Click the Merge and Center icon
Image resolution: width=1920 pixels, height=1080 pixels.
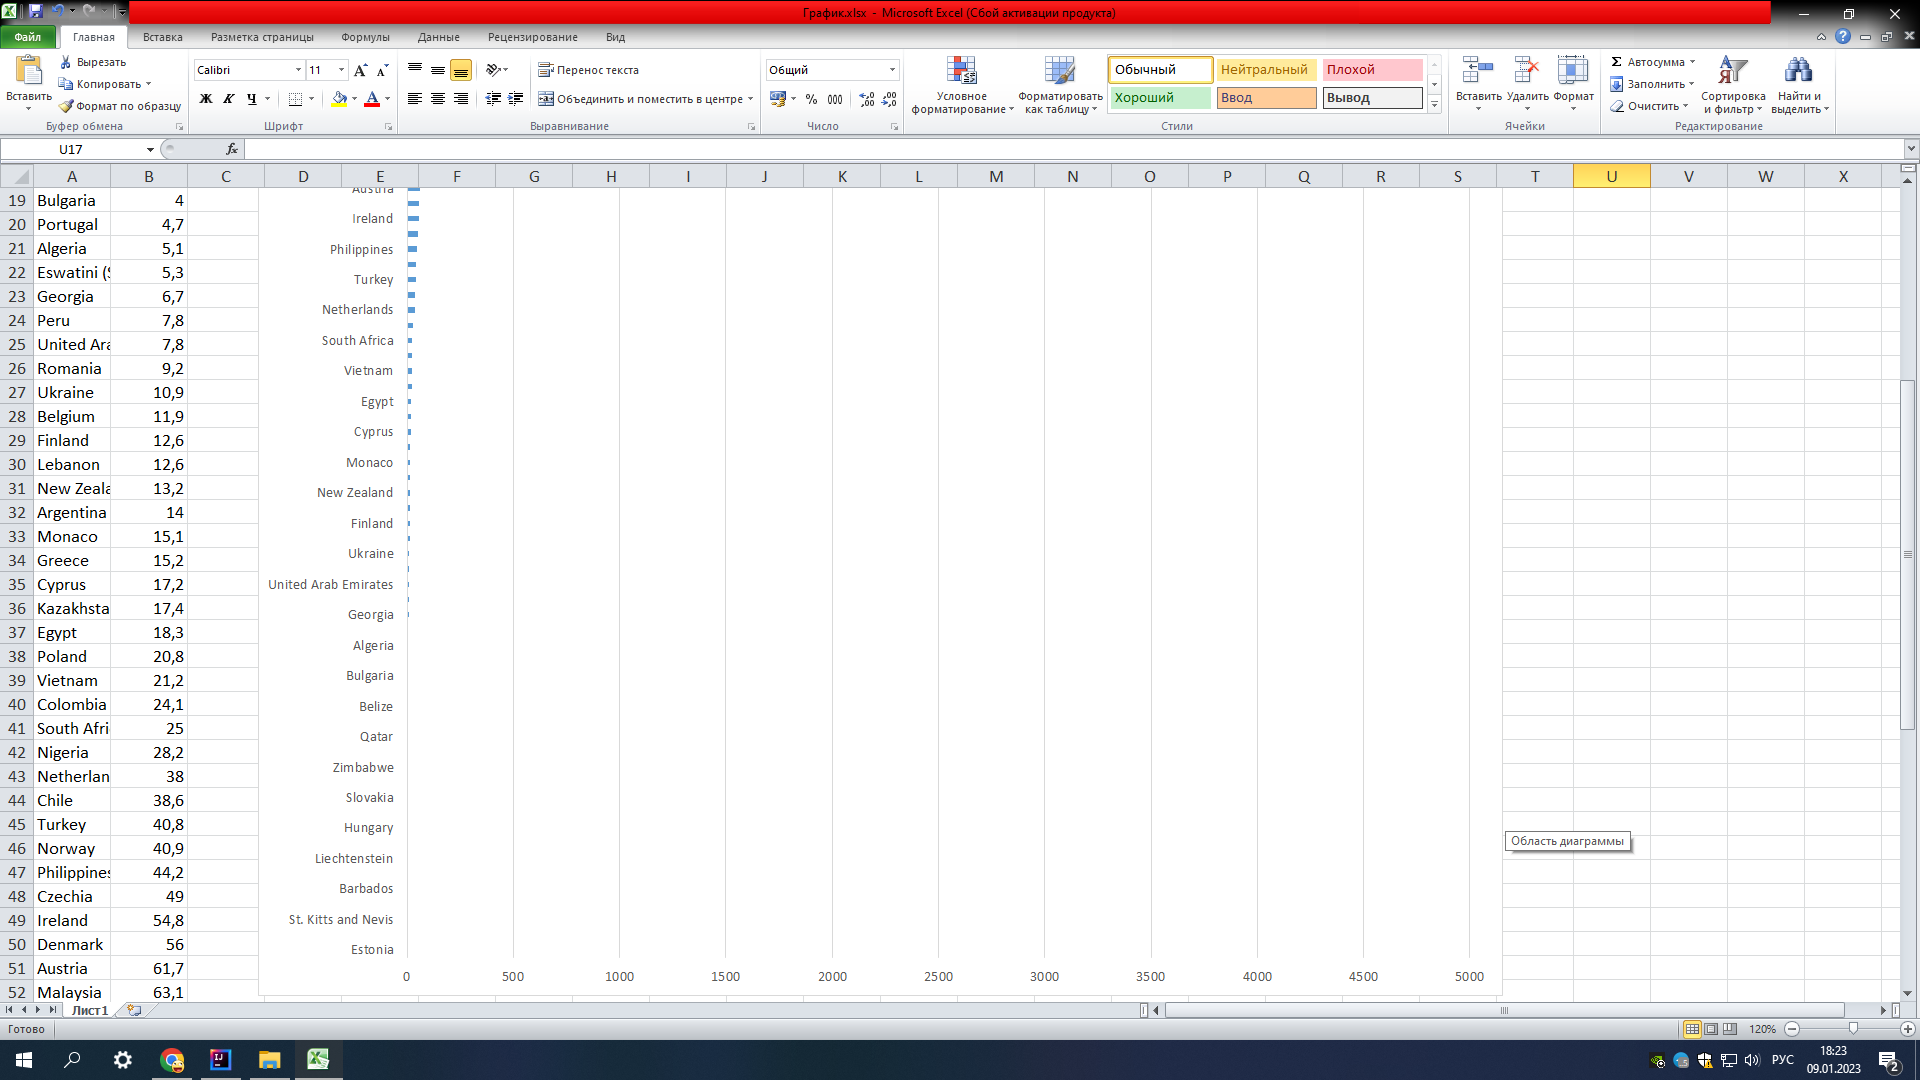546,99
